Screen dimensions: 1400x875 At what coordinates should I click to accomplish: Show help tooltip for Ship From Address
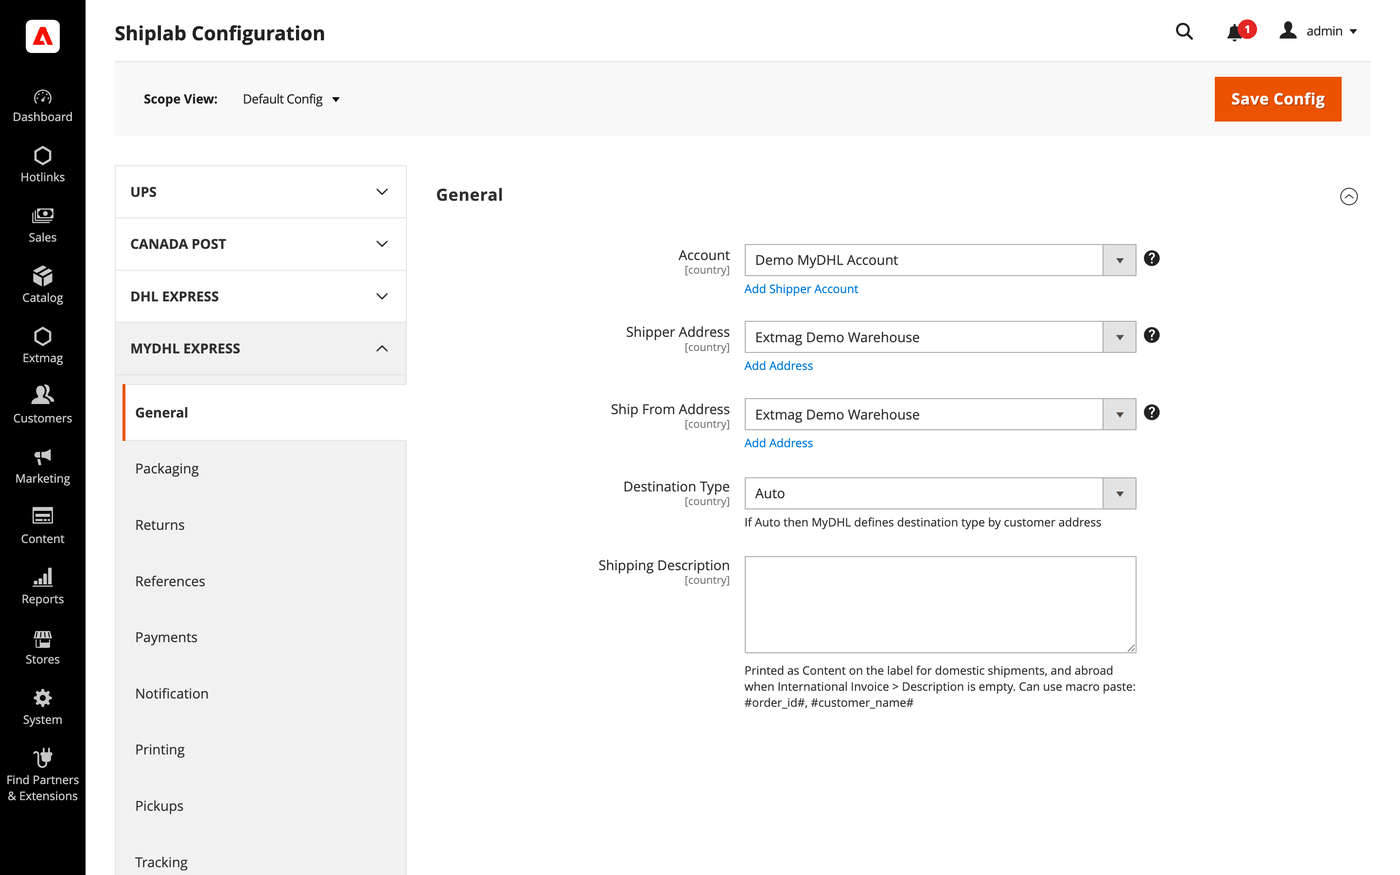[1152, 412]
